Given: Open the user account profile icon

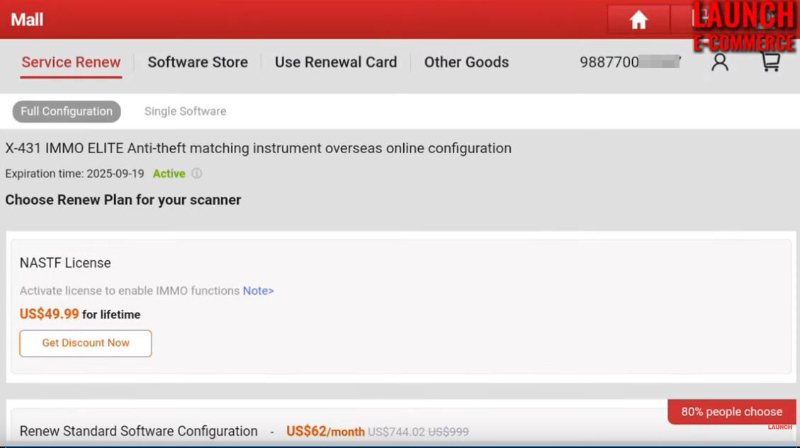Looking at the screenshot, I should [x=720, y=62].
